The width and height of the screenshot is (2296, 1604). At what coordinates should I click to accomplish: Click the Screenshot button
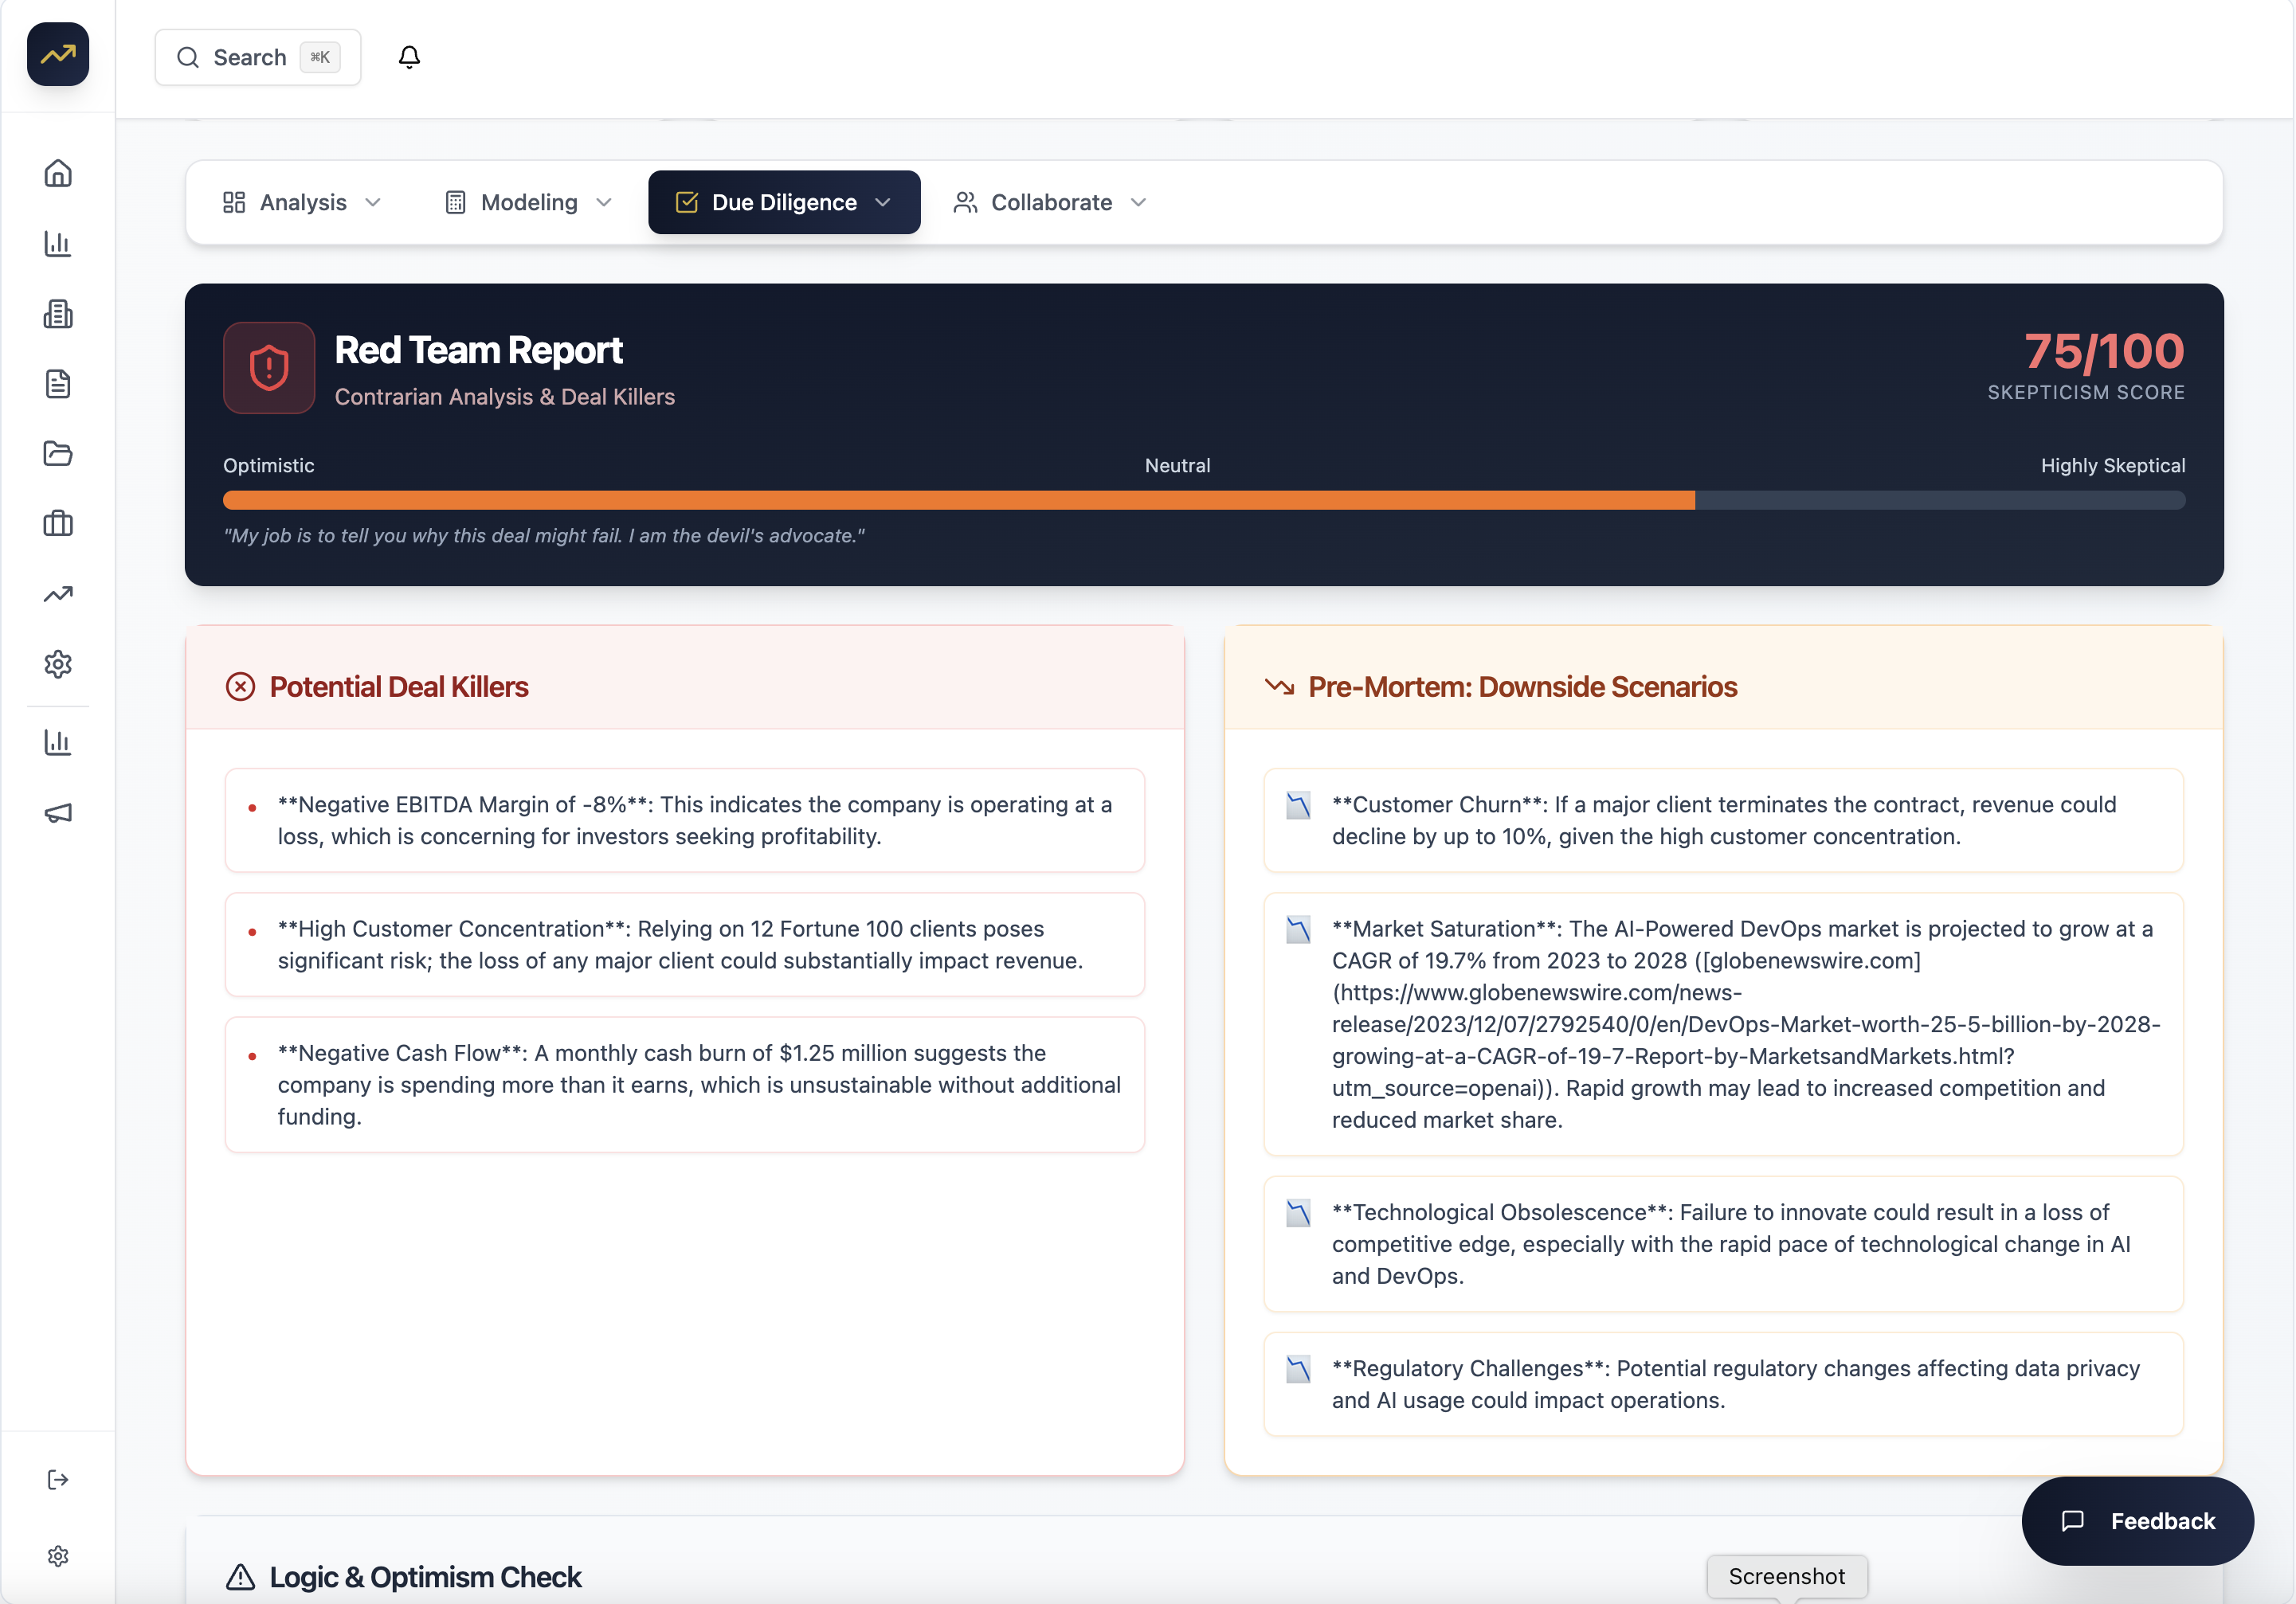[x=1787, y=1575]
